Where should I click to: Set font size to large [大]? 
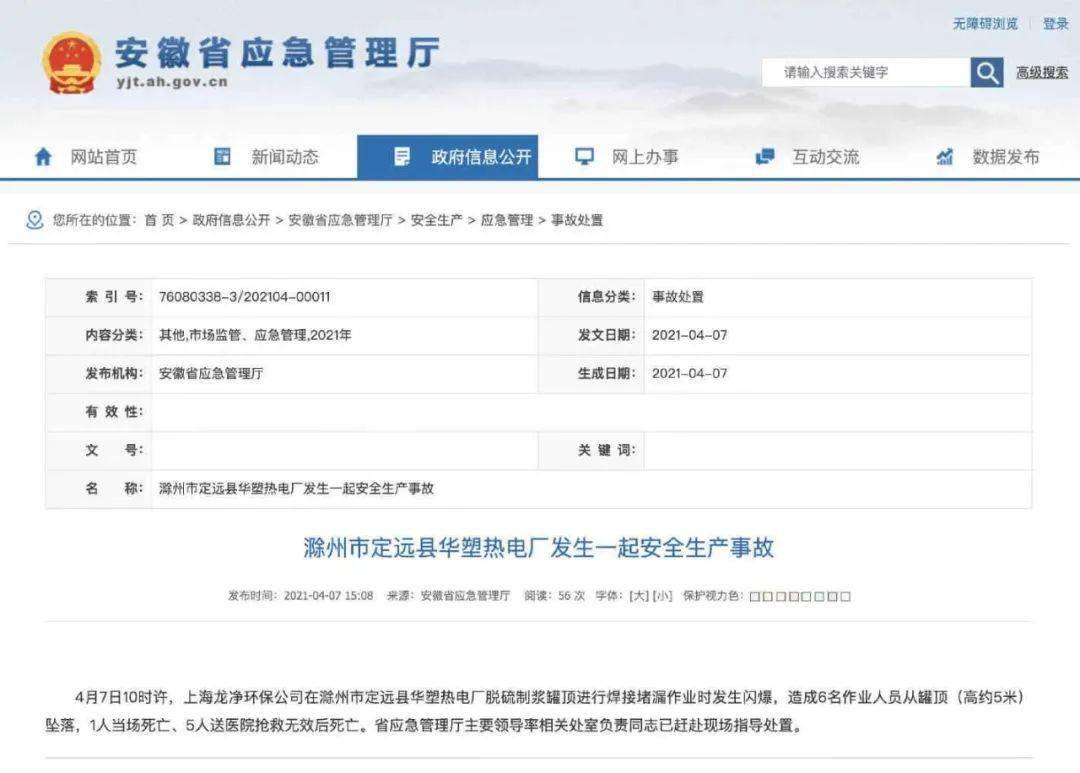point(638,596)
